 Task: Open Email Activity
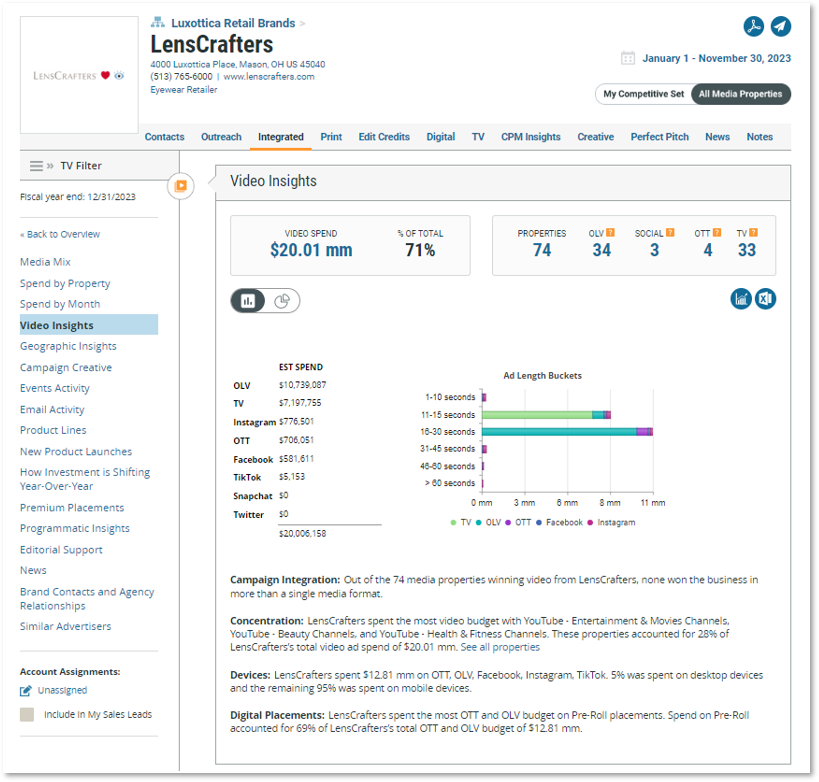(52, 410)
